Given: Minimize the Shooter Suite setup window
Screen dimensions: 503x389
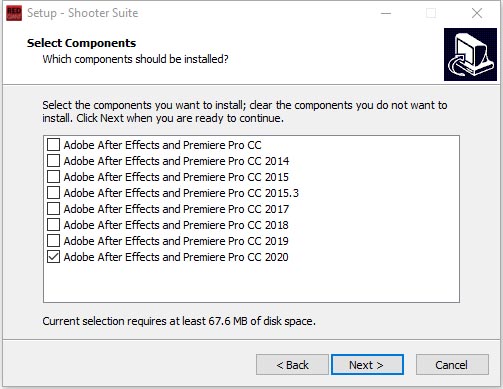Looking at the screenshot, I should [x=386, y=13].
